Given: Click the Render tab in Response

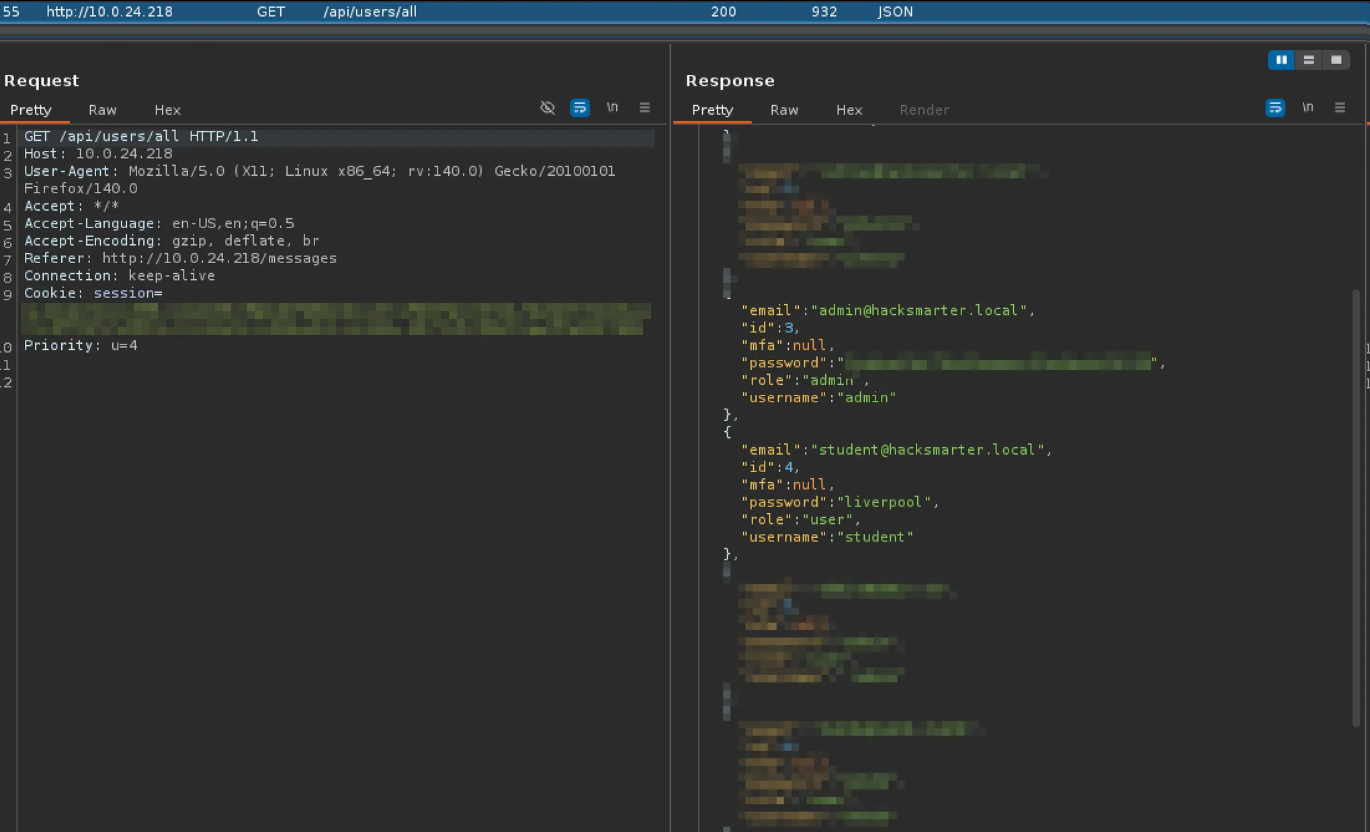Looking at the screenshot, I should click(924, 110).
